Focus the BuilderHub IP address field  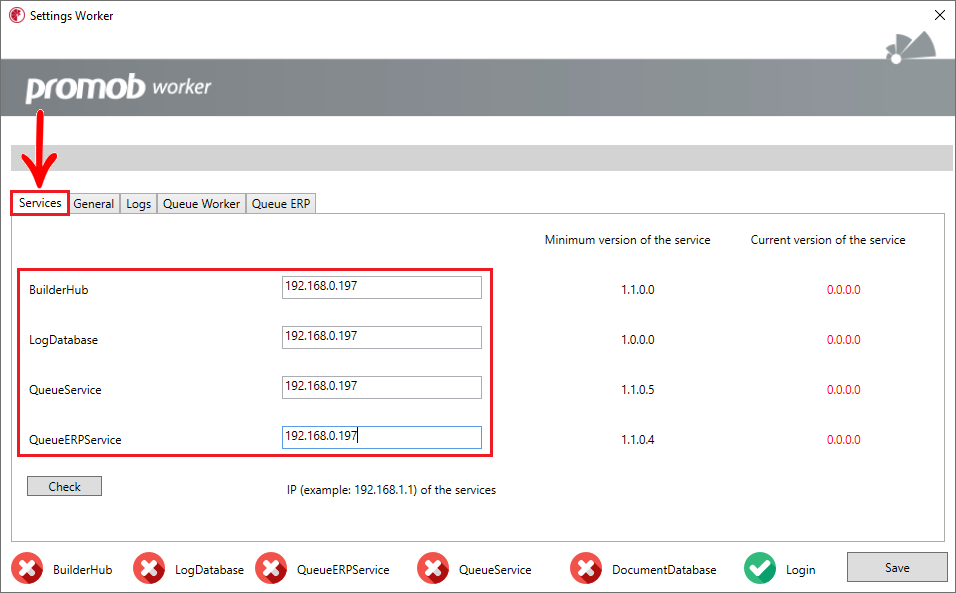pyautogui.click(x=382, y=287)
